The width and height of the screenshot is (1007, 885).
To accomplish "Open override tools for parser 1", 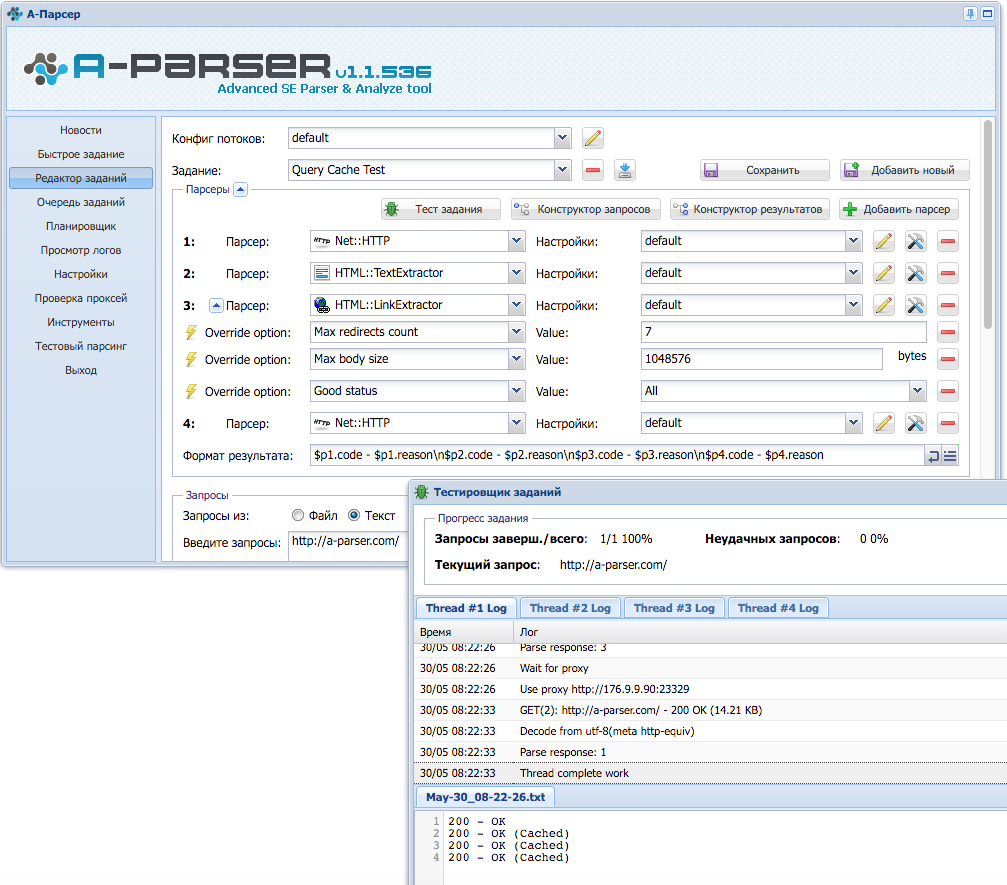I will point(915,241).
